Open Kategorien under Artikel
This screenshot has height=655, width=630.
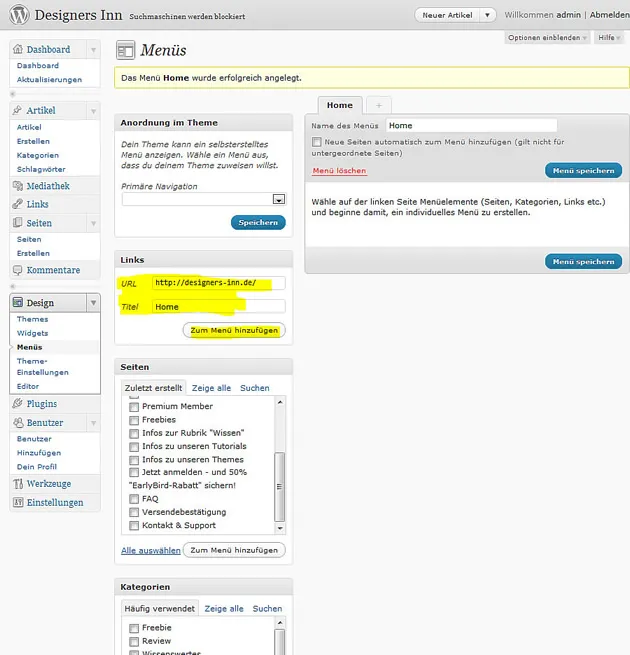(38, 155)
